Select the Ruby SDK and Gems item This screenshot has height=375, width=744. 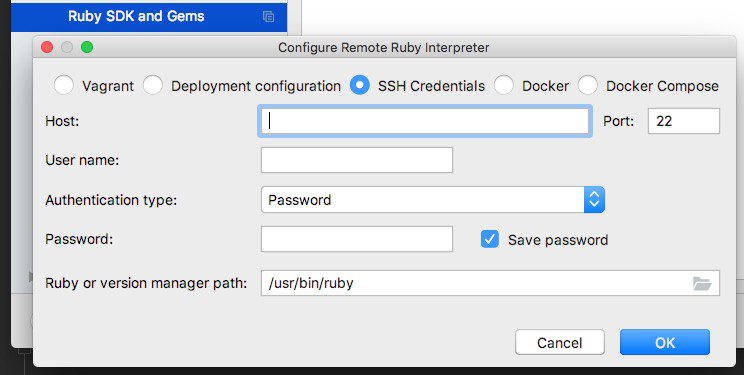[149, 16]
